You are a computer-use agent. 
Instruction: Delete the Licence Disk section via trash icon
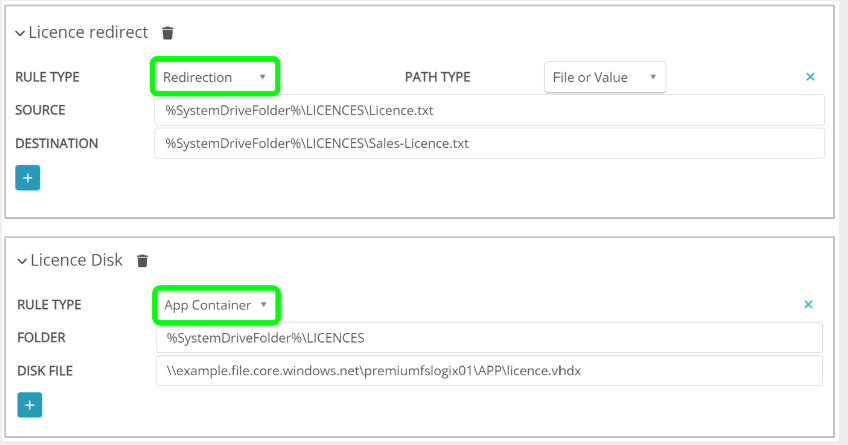(143, 261)
